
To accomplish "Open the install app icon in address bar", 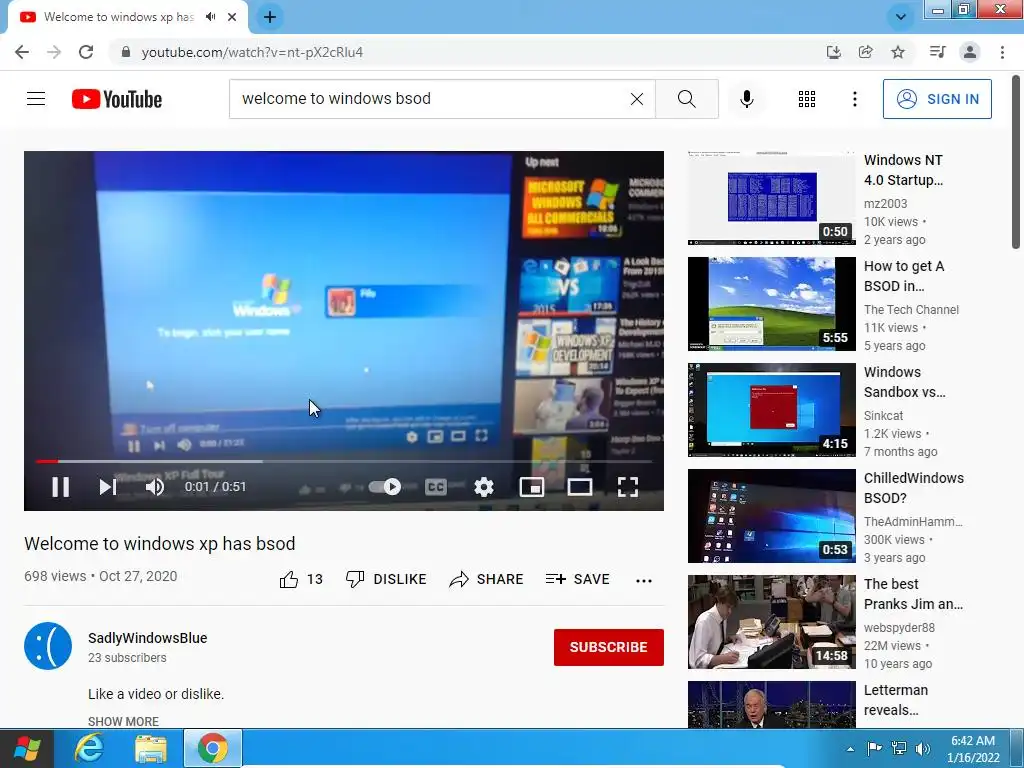I will click(x=833, y=52).
